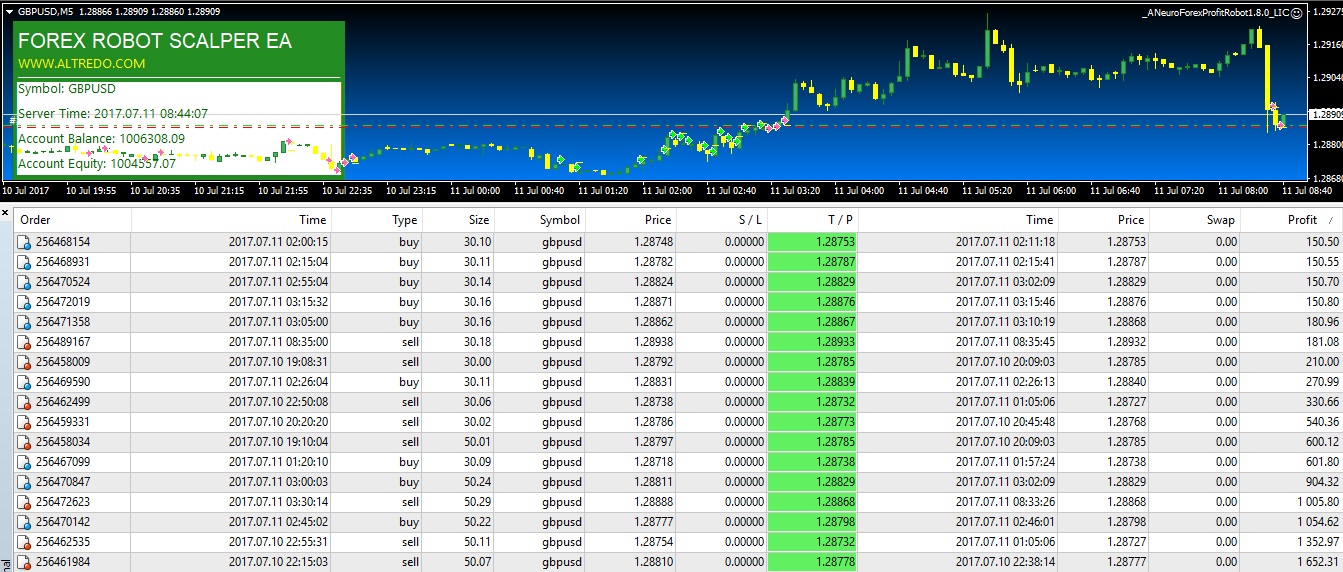Click the 11 Jul 04:00 time axis label
This screenshot has height=572, width=1343.
pyautogui.click(x=859, y=190)
